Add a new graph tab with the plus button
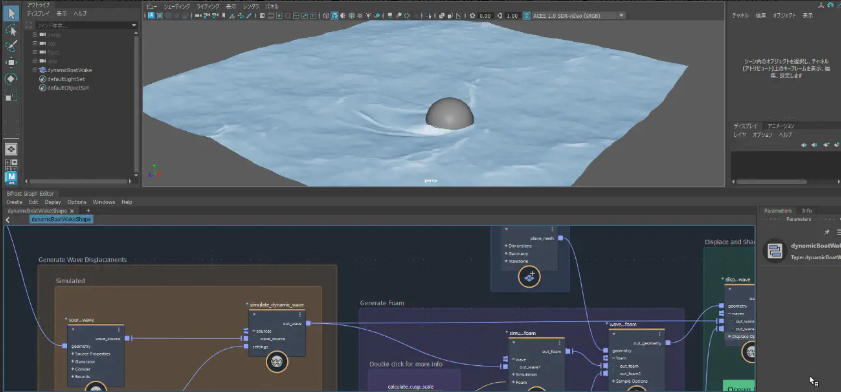 click(88, 211)
